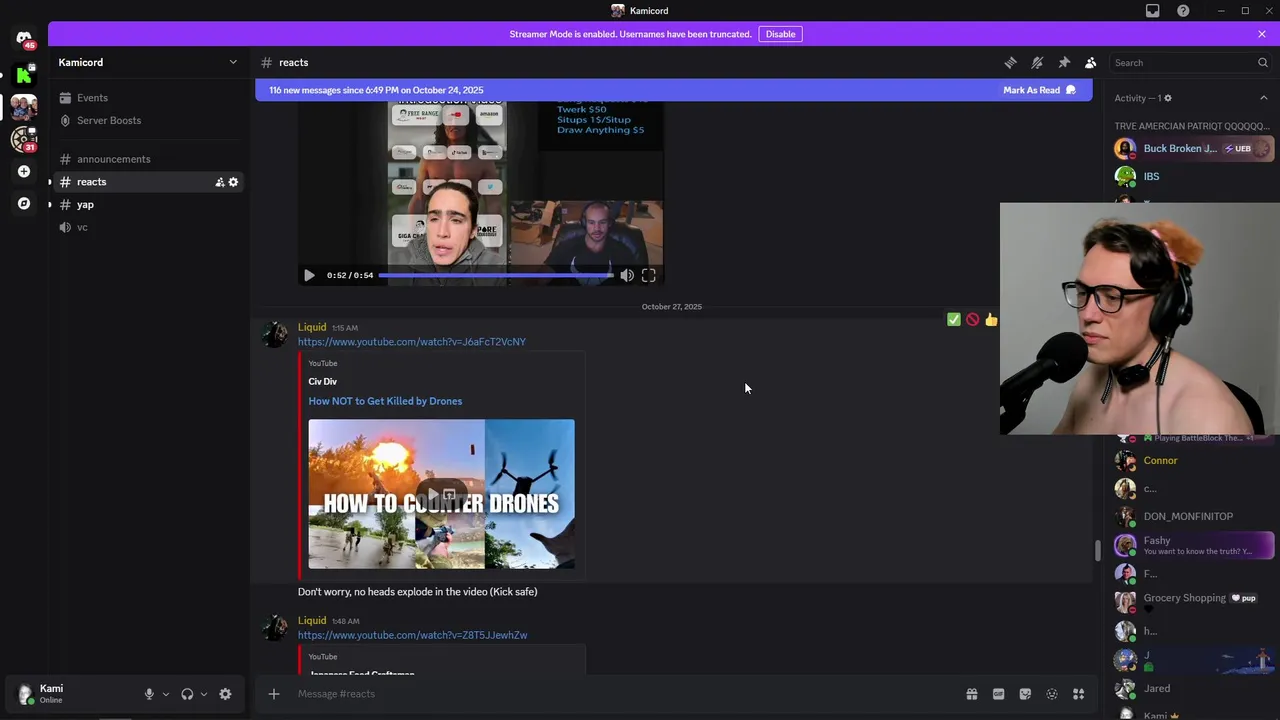Send a gift icon in message bar
1280x720 pixels.
pyautogui.click(x=971, y=694)
